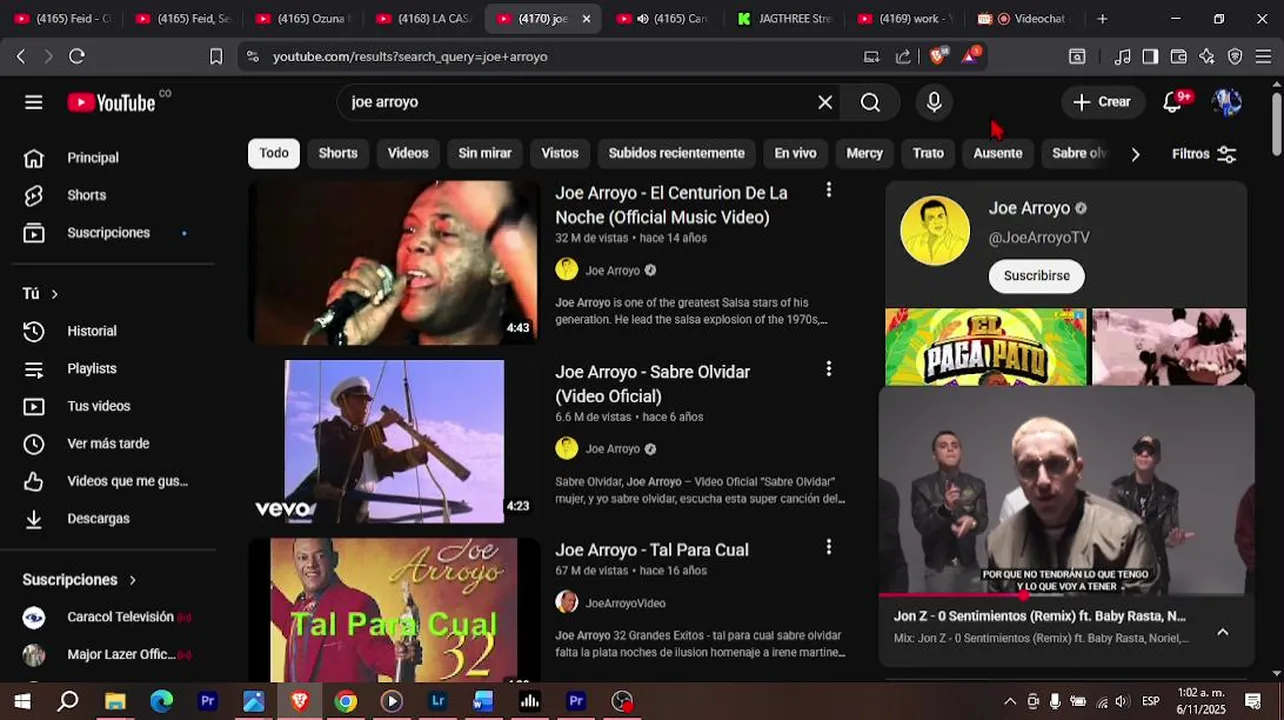This screenshot has width=1284, height=720.
Task: Select the Mercy filter chip
Action: point(865,153)
